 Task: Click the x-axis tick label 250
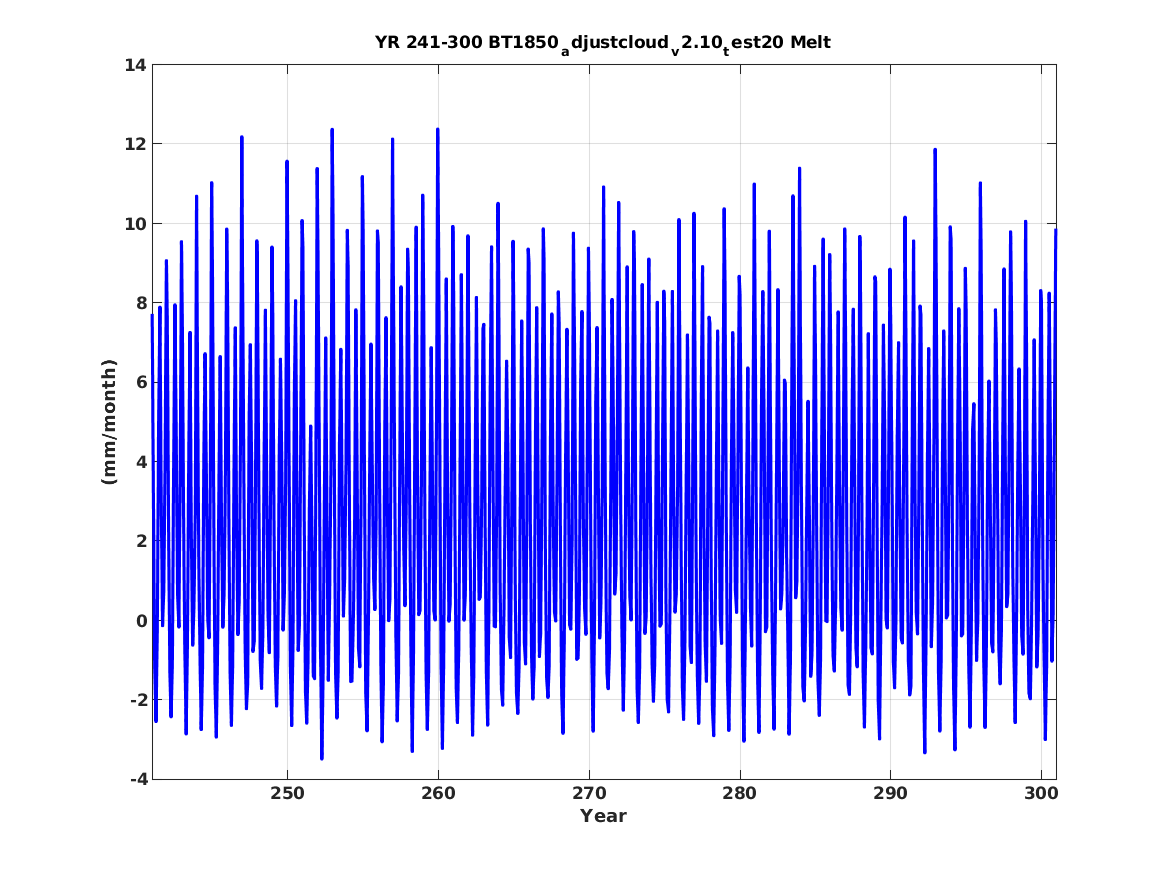287,794
